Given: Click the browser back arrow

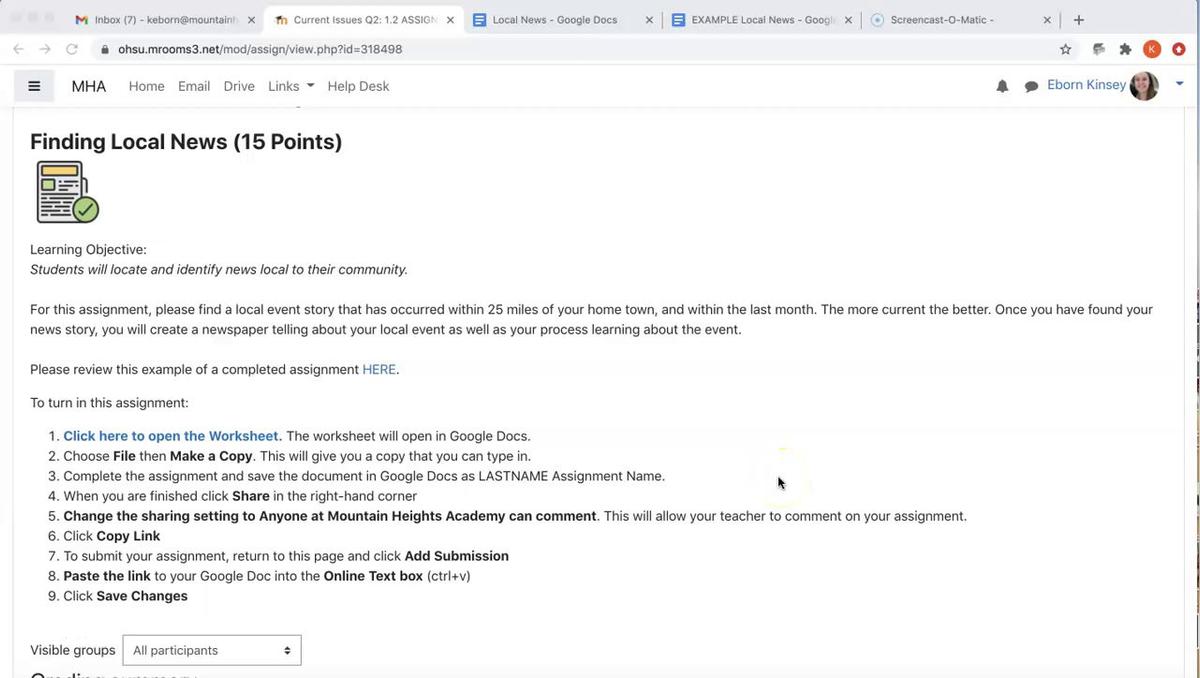Looking at the screenshot, I should (x=18, y=49).
